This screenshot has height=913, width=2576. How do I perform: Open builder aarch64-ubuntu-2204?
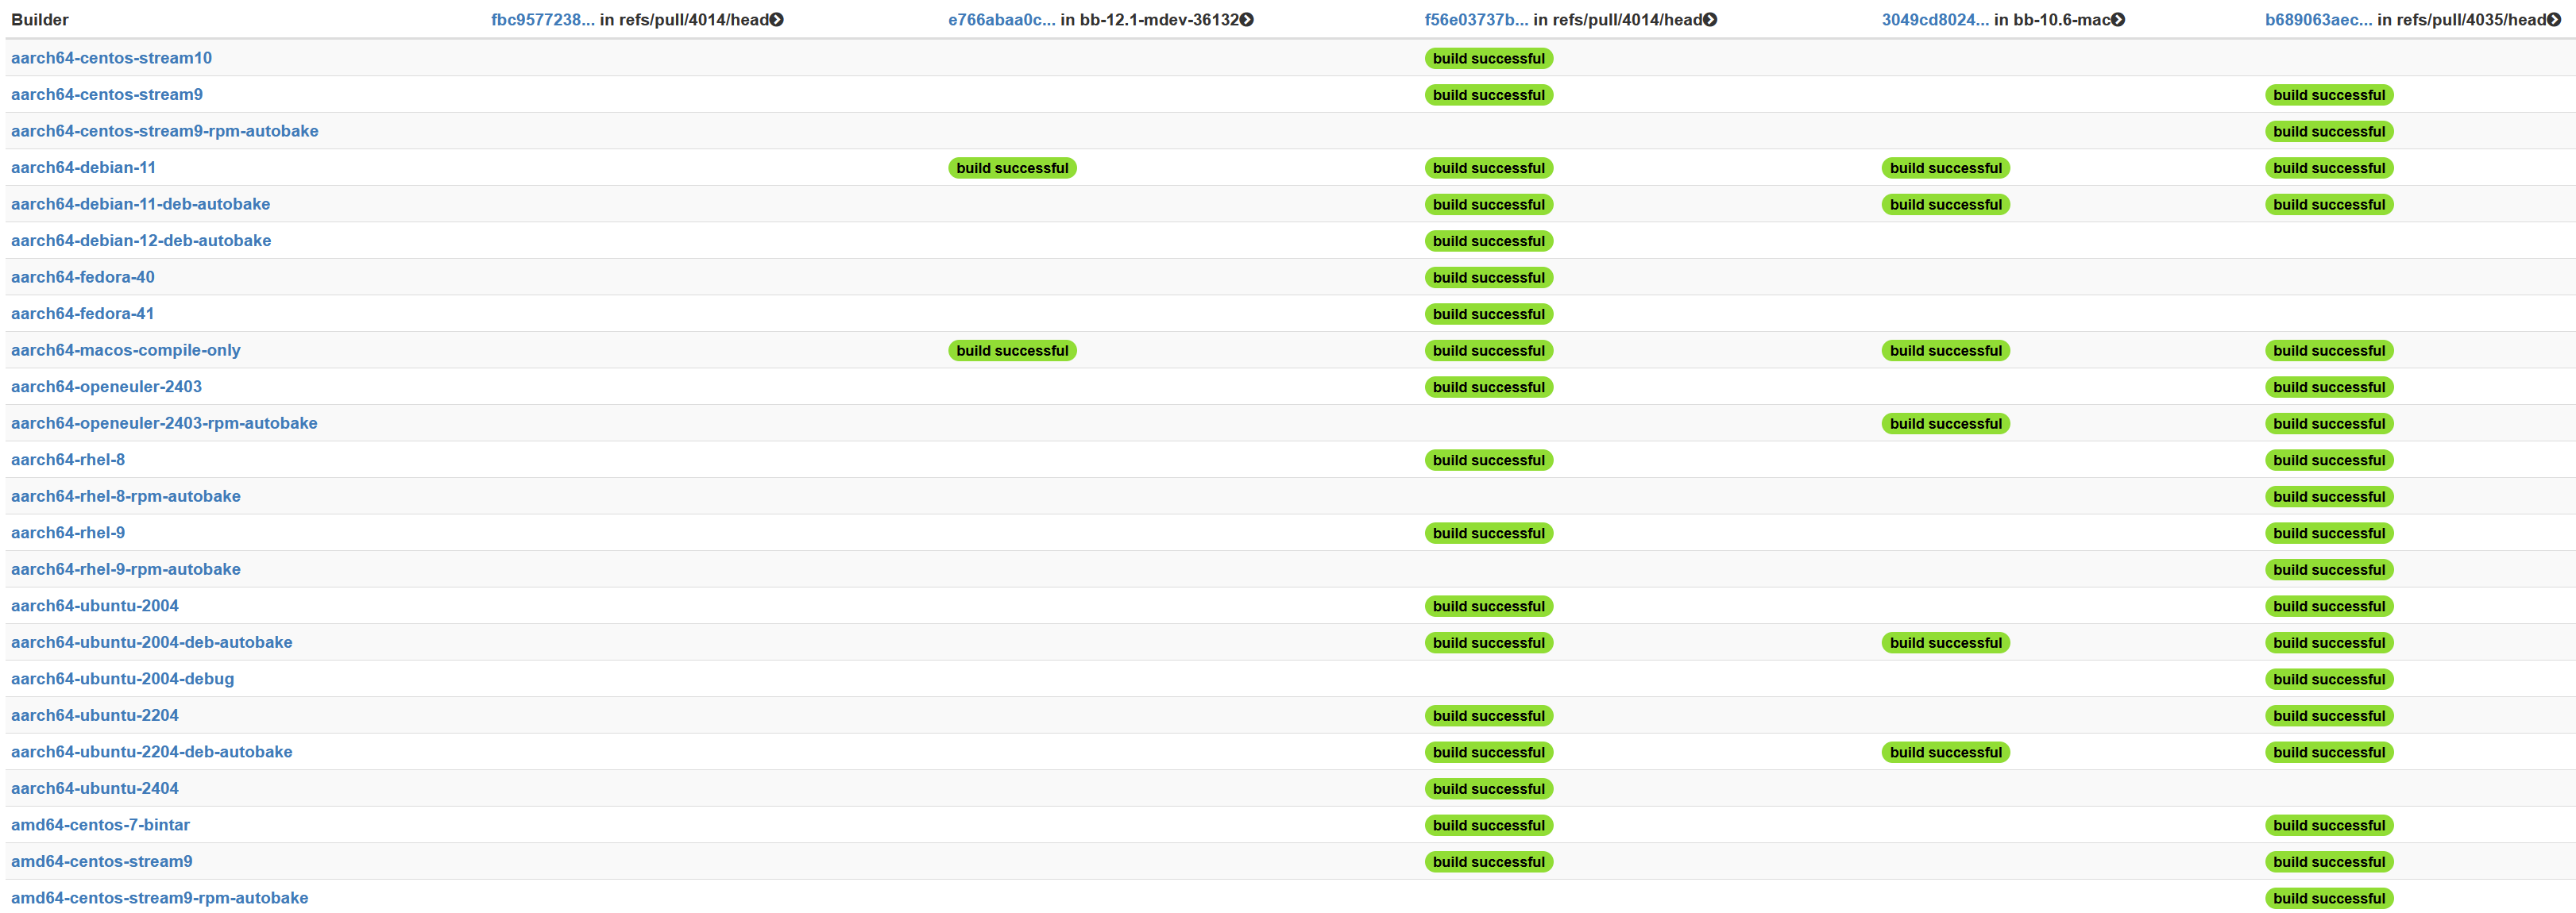click(x=95, y=715)
